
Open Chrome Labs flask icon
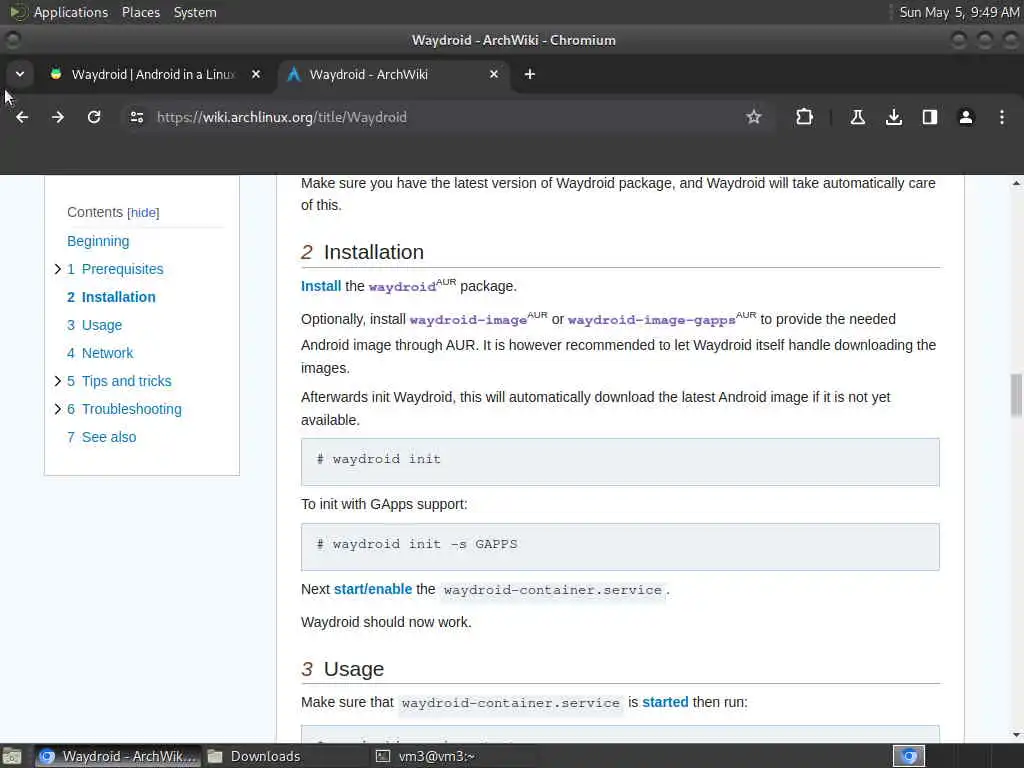857,117
